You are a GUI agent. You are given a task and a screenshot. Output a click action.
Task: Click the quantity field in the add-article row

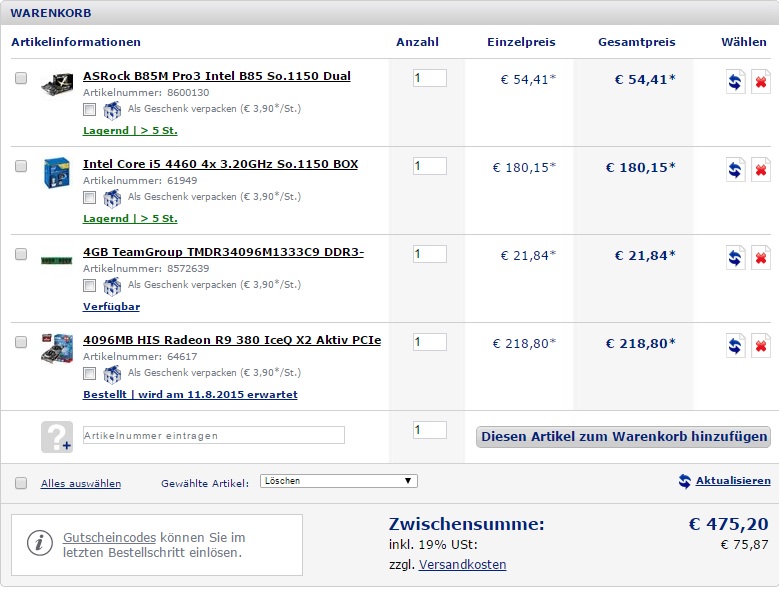[430, 430]
